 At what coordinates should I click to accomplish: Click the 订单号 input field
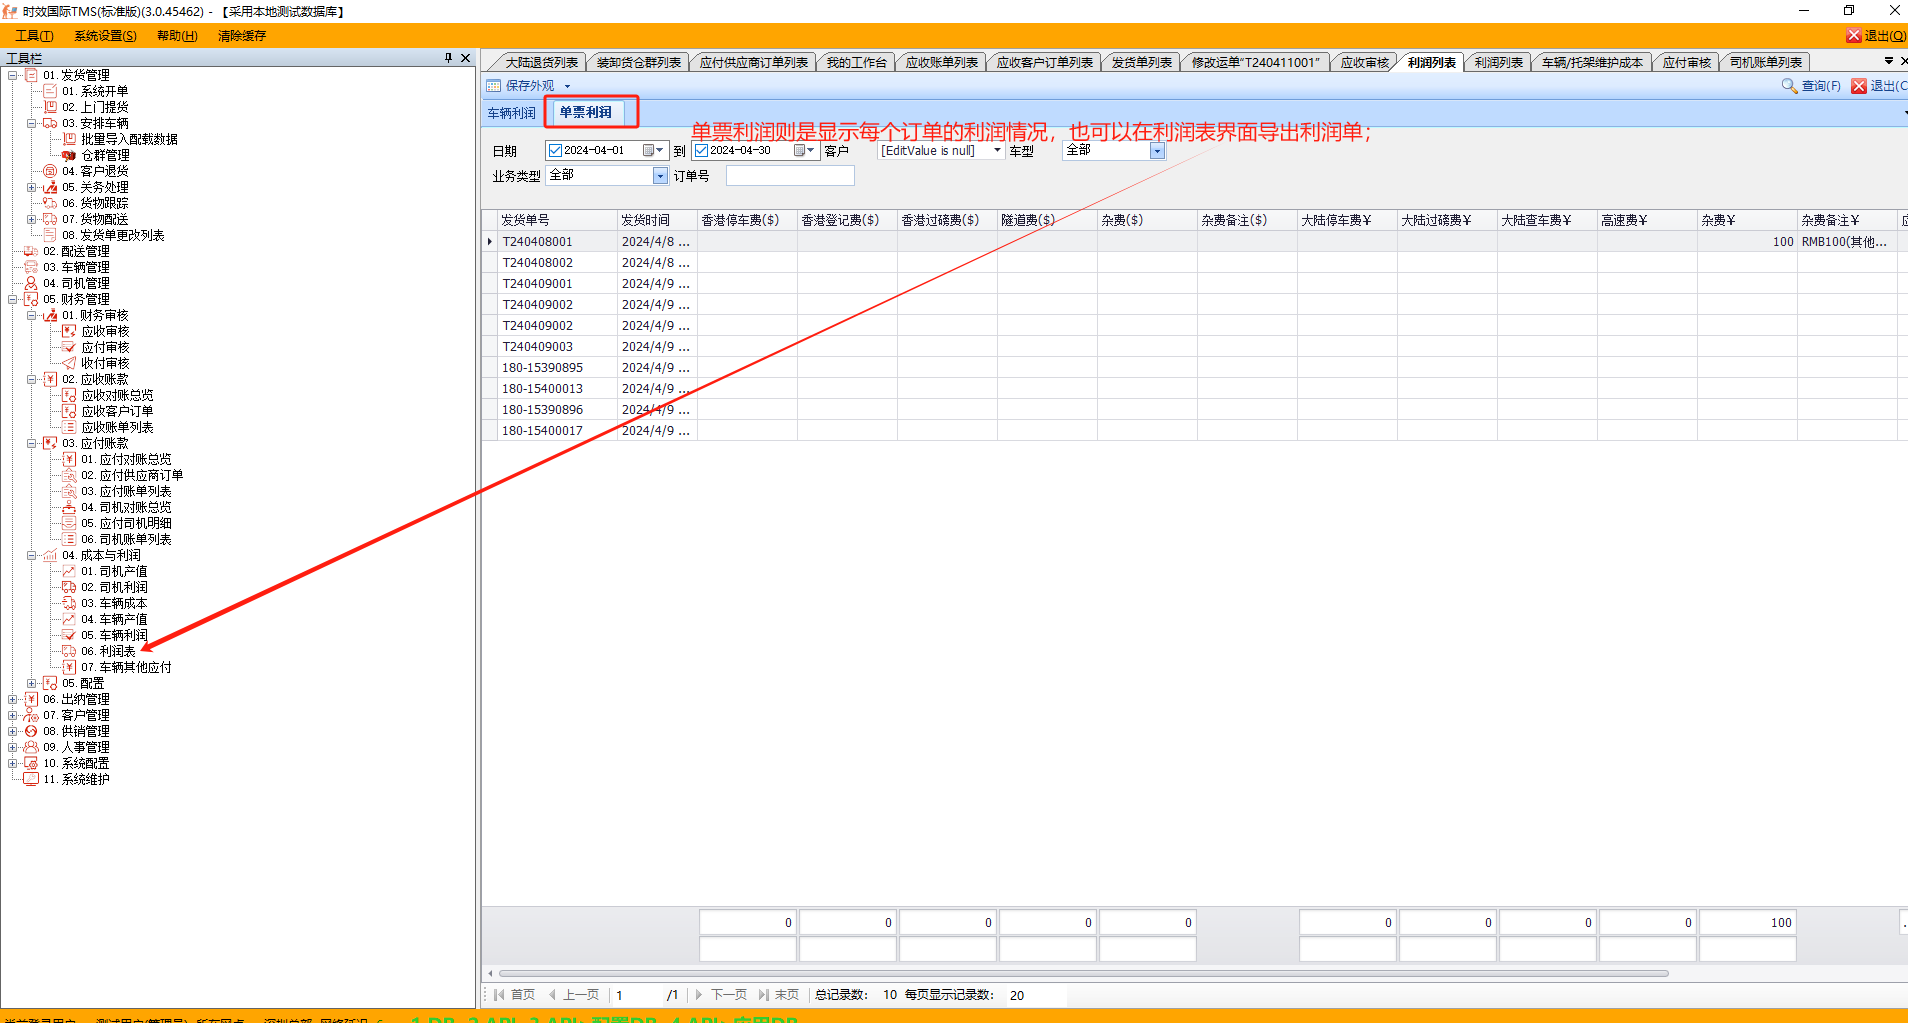pyautogui.click(x=789, y=176)
